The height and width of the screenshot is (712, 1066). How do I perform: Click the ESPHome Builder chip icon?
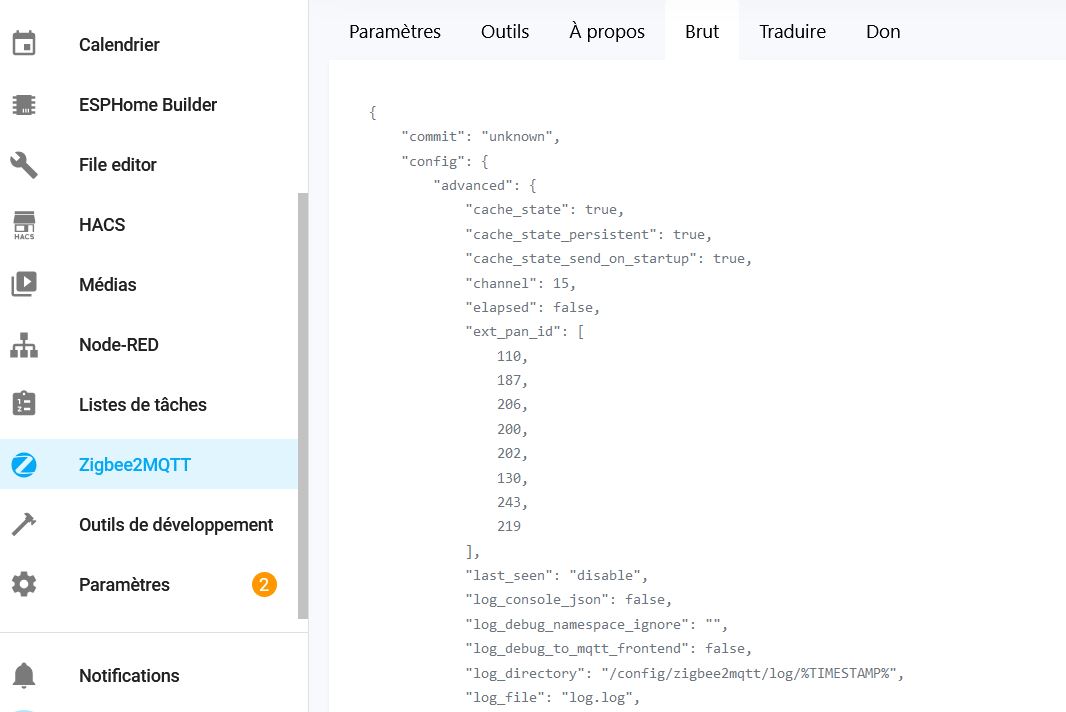[24, 104]
